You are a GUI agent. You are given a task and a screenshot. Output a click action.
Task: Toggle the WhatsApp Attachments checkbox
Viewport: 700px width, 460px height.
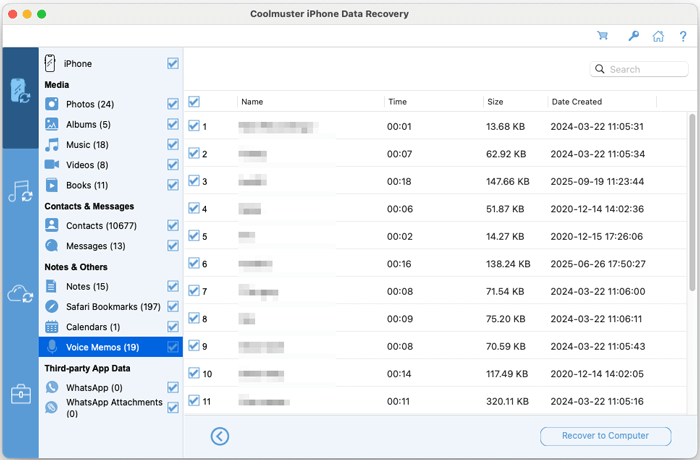pos(173,407)
